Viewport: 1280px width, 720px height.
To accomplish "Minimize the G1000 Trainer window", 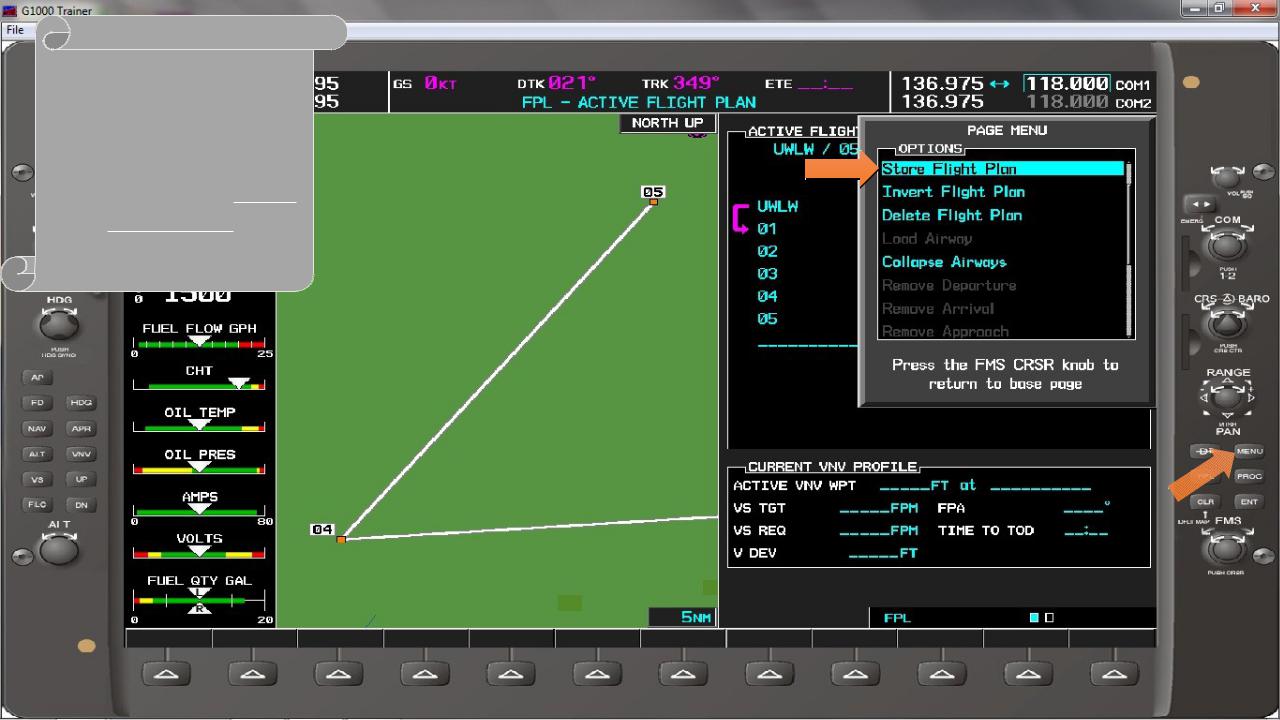I will [x=1195, y=8].
